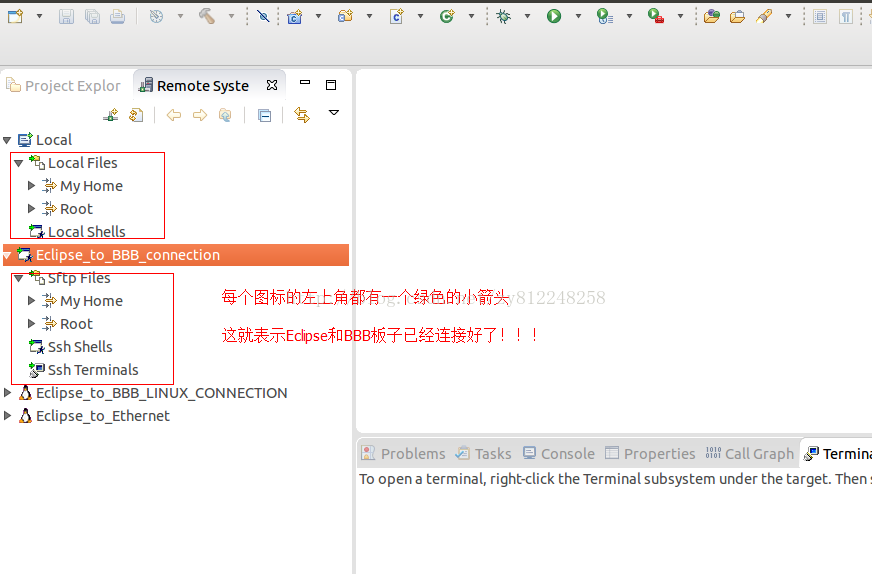Click the Move Up One Level icon
The image size is (872, 574).
(225, 115)
